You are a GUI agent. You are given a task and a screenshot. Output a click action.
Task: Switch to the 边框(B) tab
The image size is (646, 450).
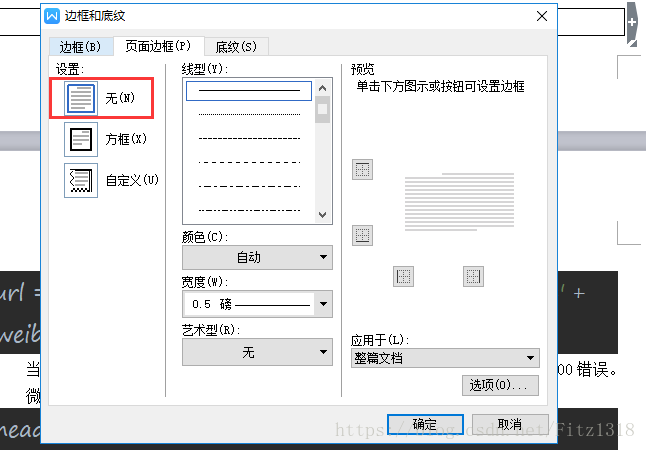81,47
